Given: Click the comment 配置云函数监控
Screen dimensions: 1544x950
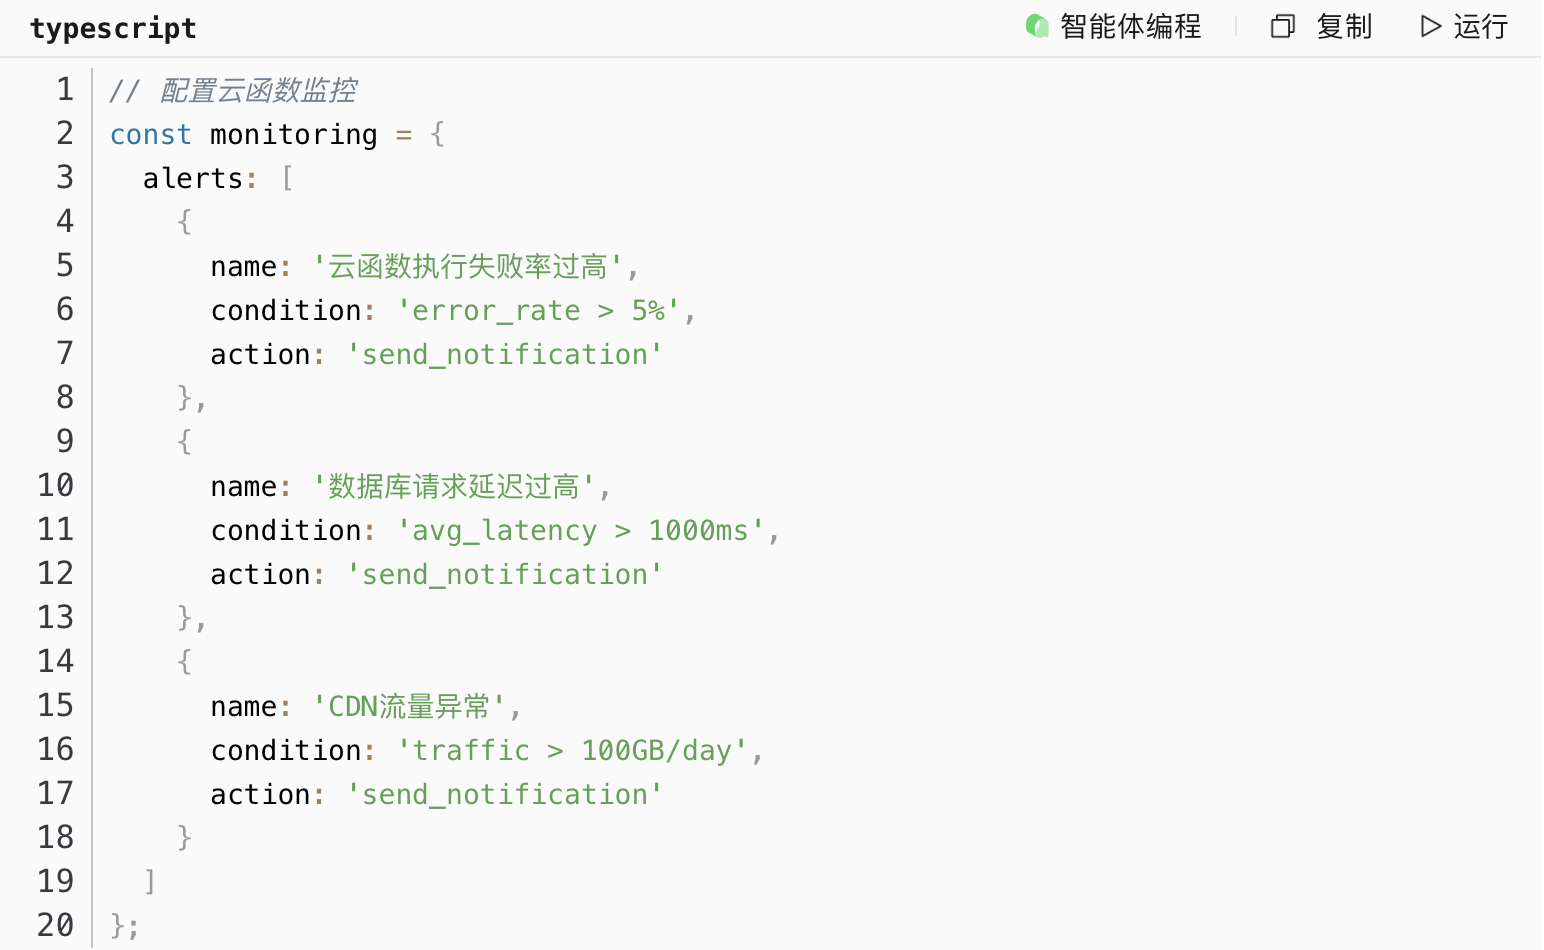Looking at the screenshot, I should point(257,90).
